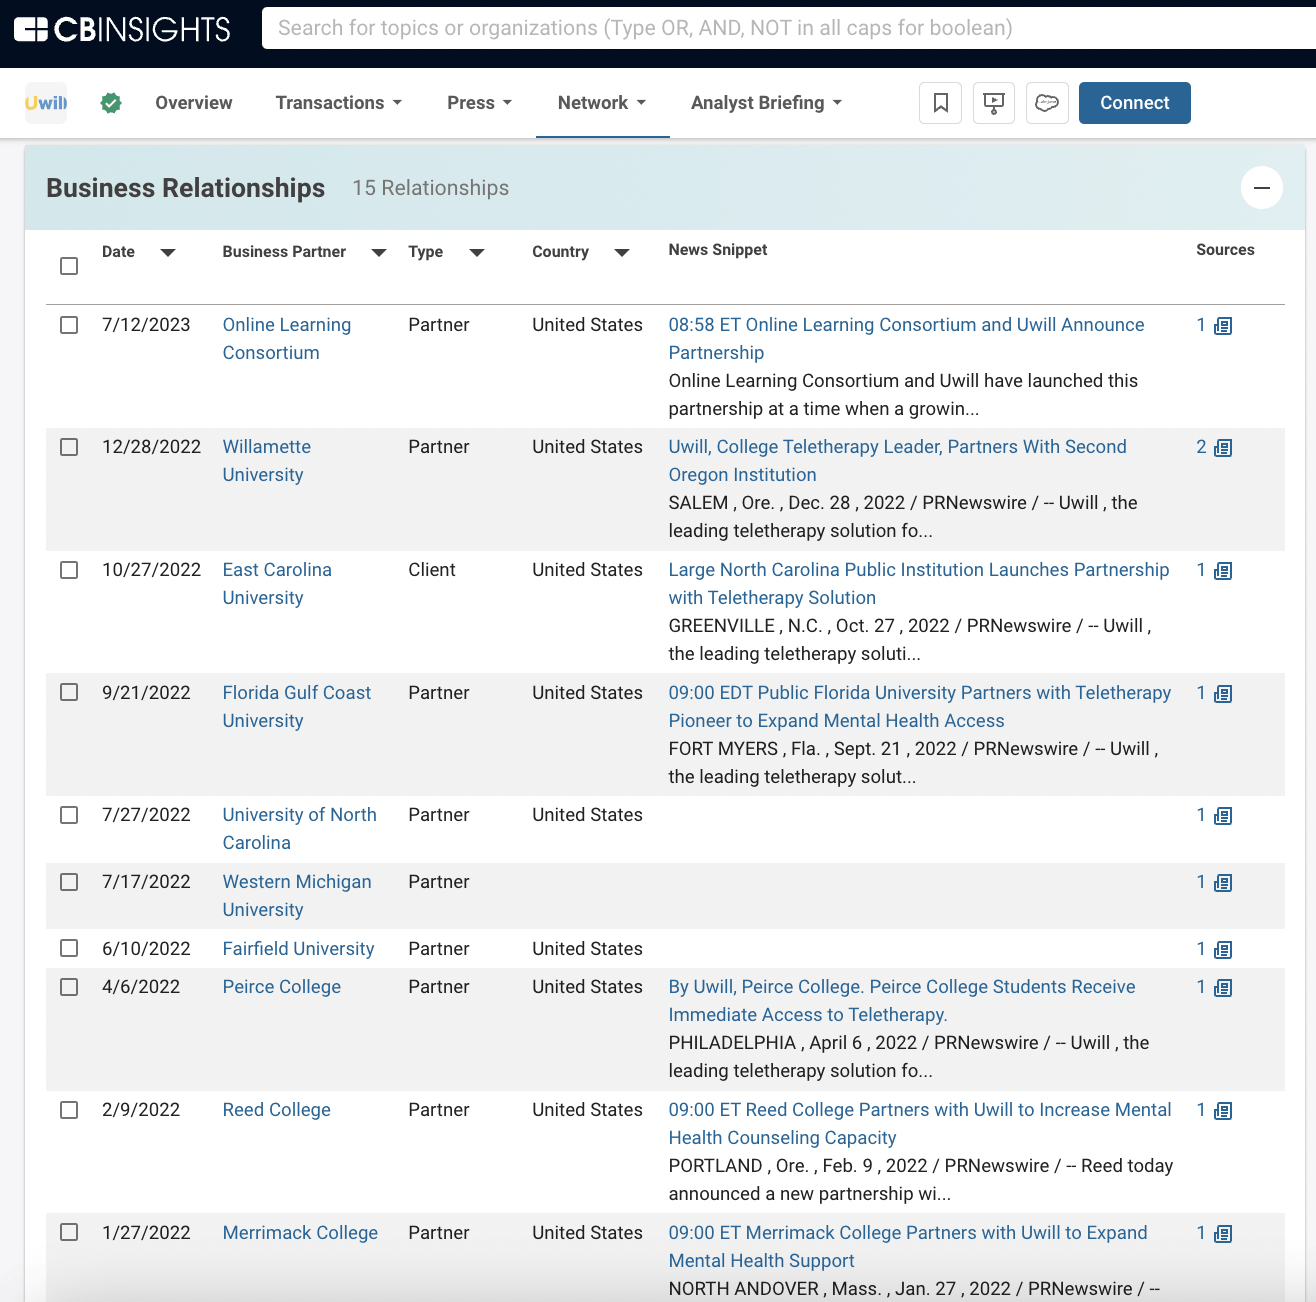
Task: Click the presentation screen icon button
Action: click(x=993, y=103)
